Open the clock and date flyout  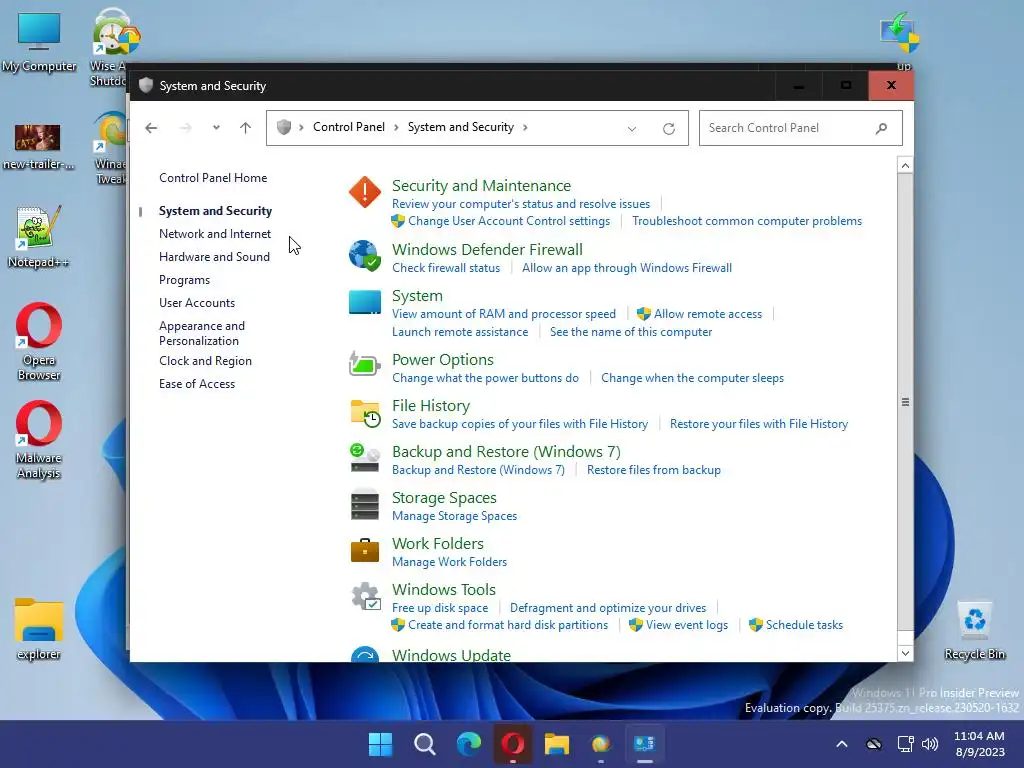click(979, 744)
